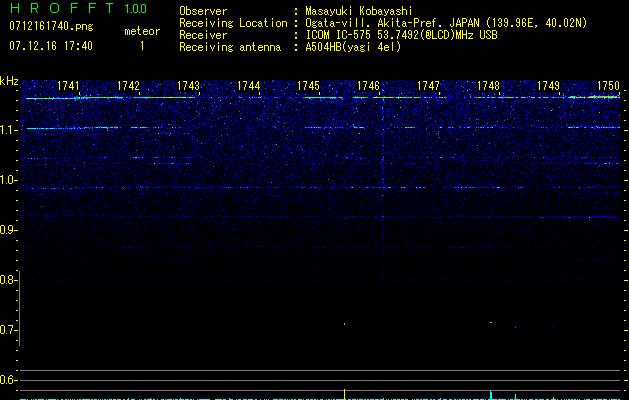Click the 1748 time axis label

(488, 86)
